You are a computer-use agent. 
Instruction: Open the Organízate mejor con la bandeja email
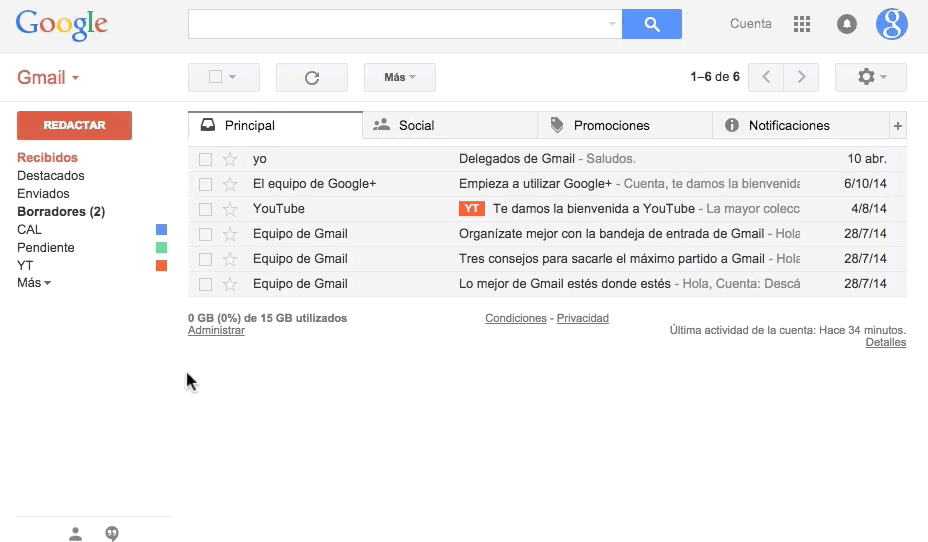pyautogui.click(x=547, y=234)
